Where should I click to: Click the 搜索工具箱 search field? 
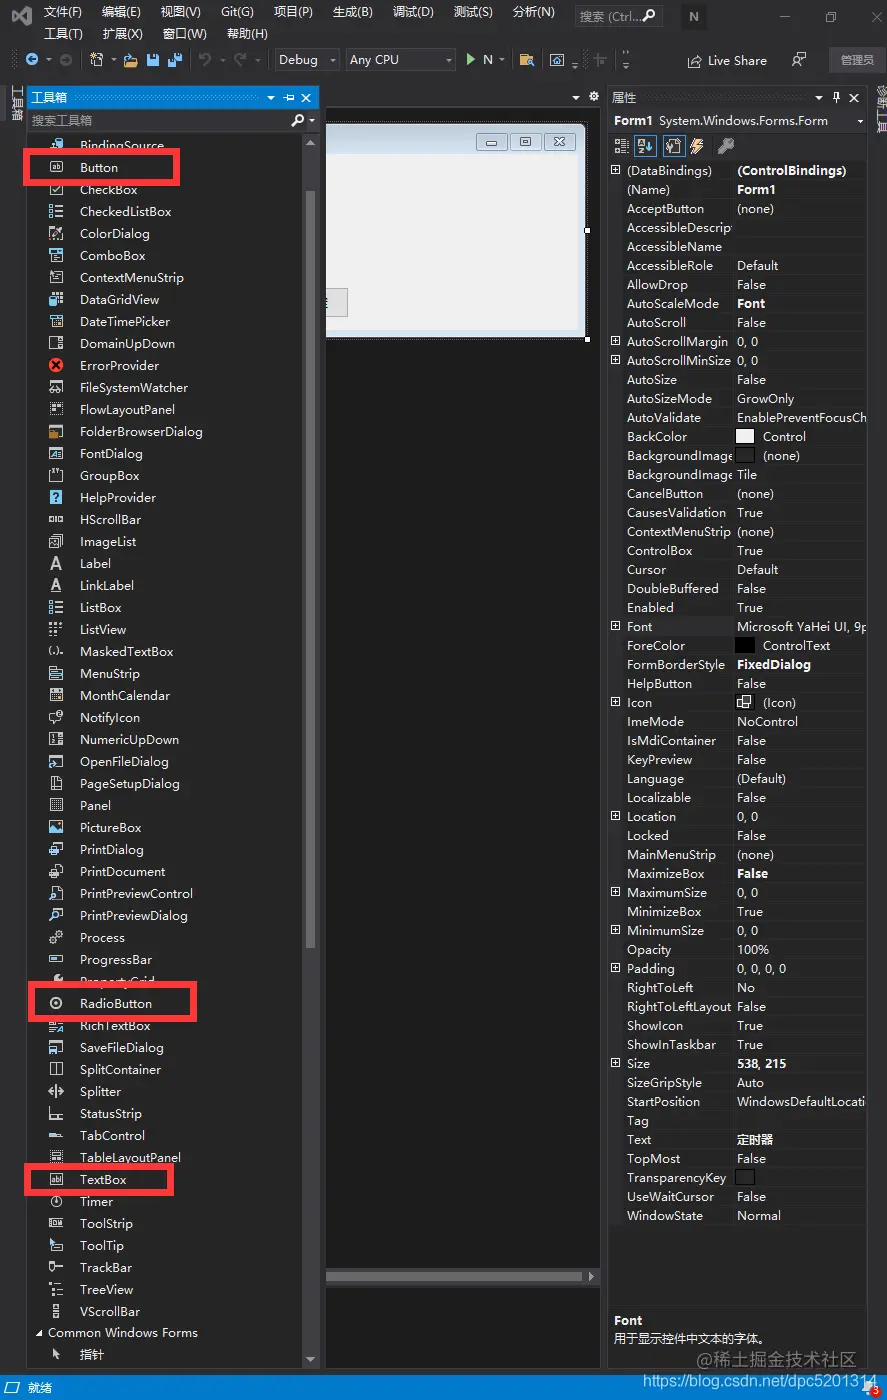(158, 120)
